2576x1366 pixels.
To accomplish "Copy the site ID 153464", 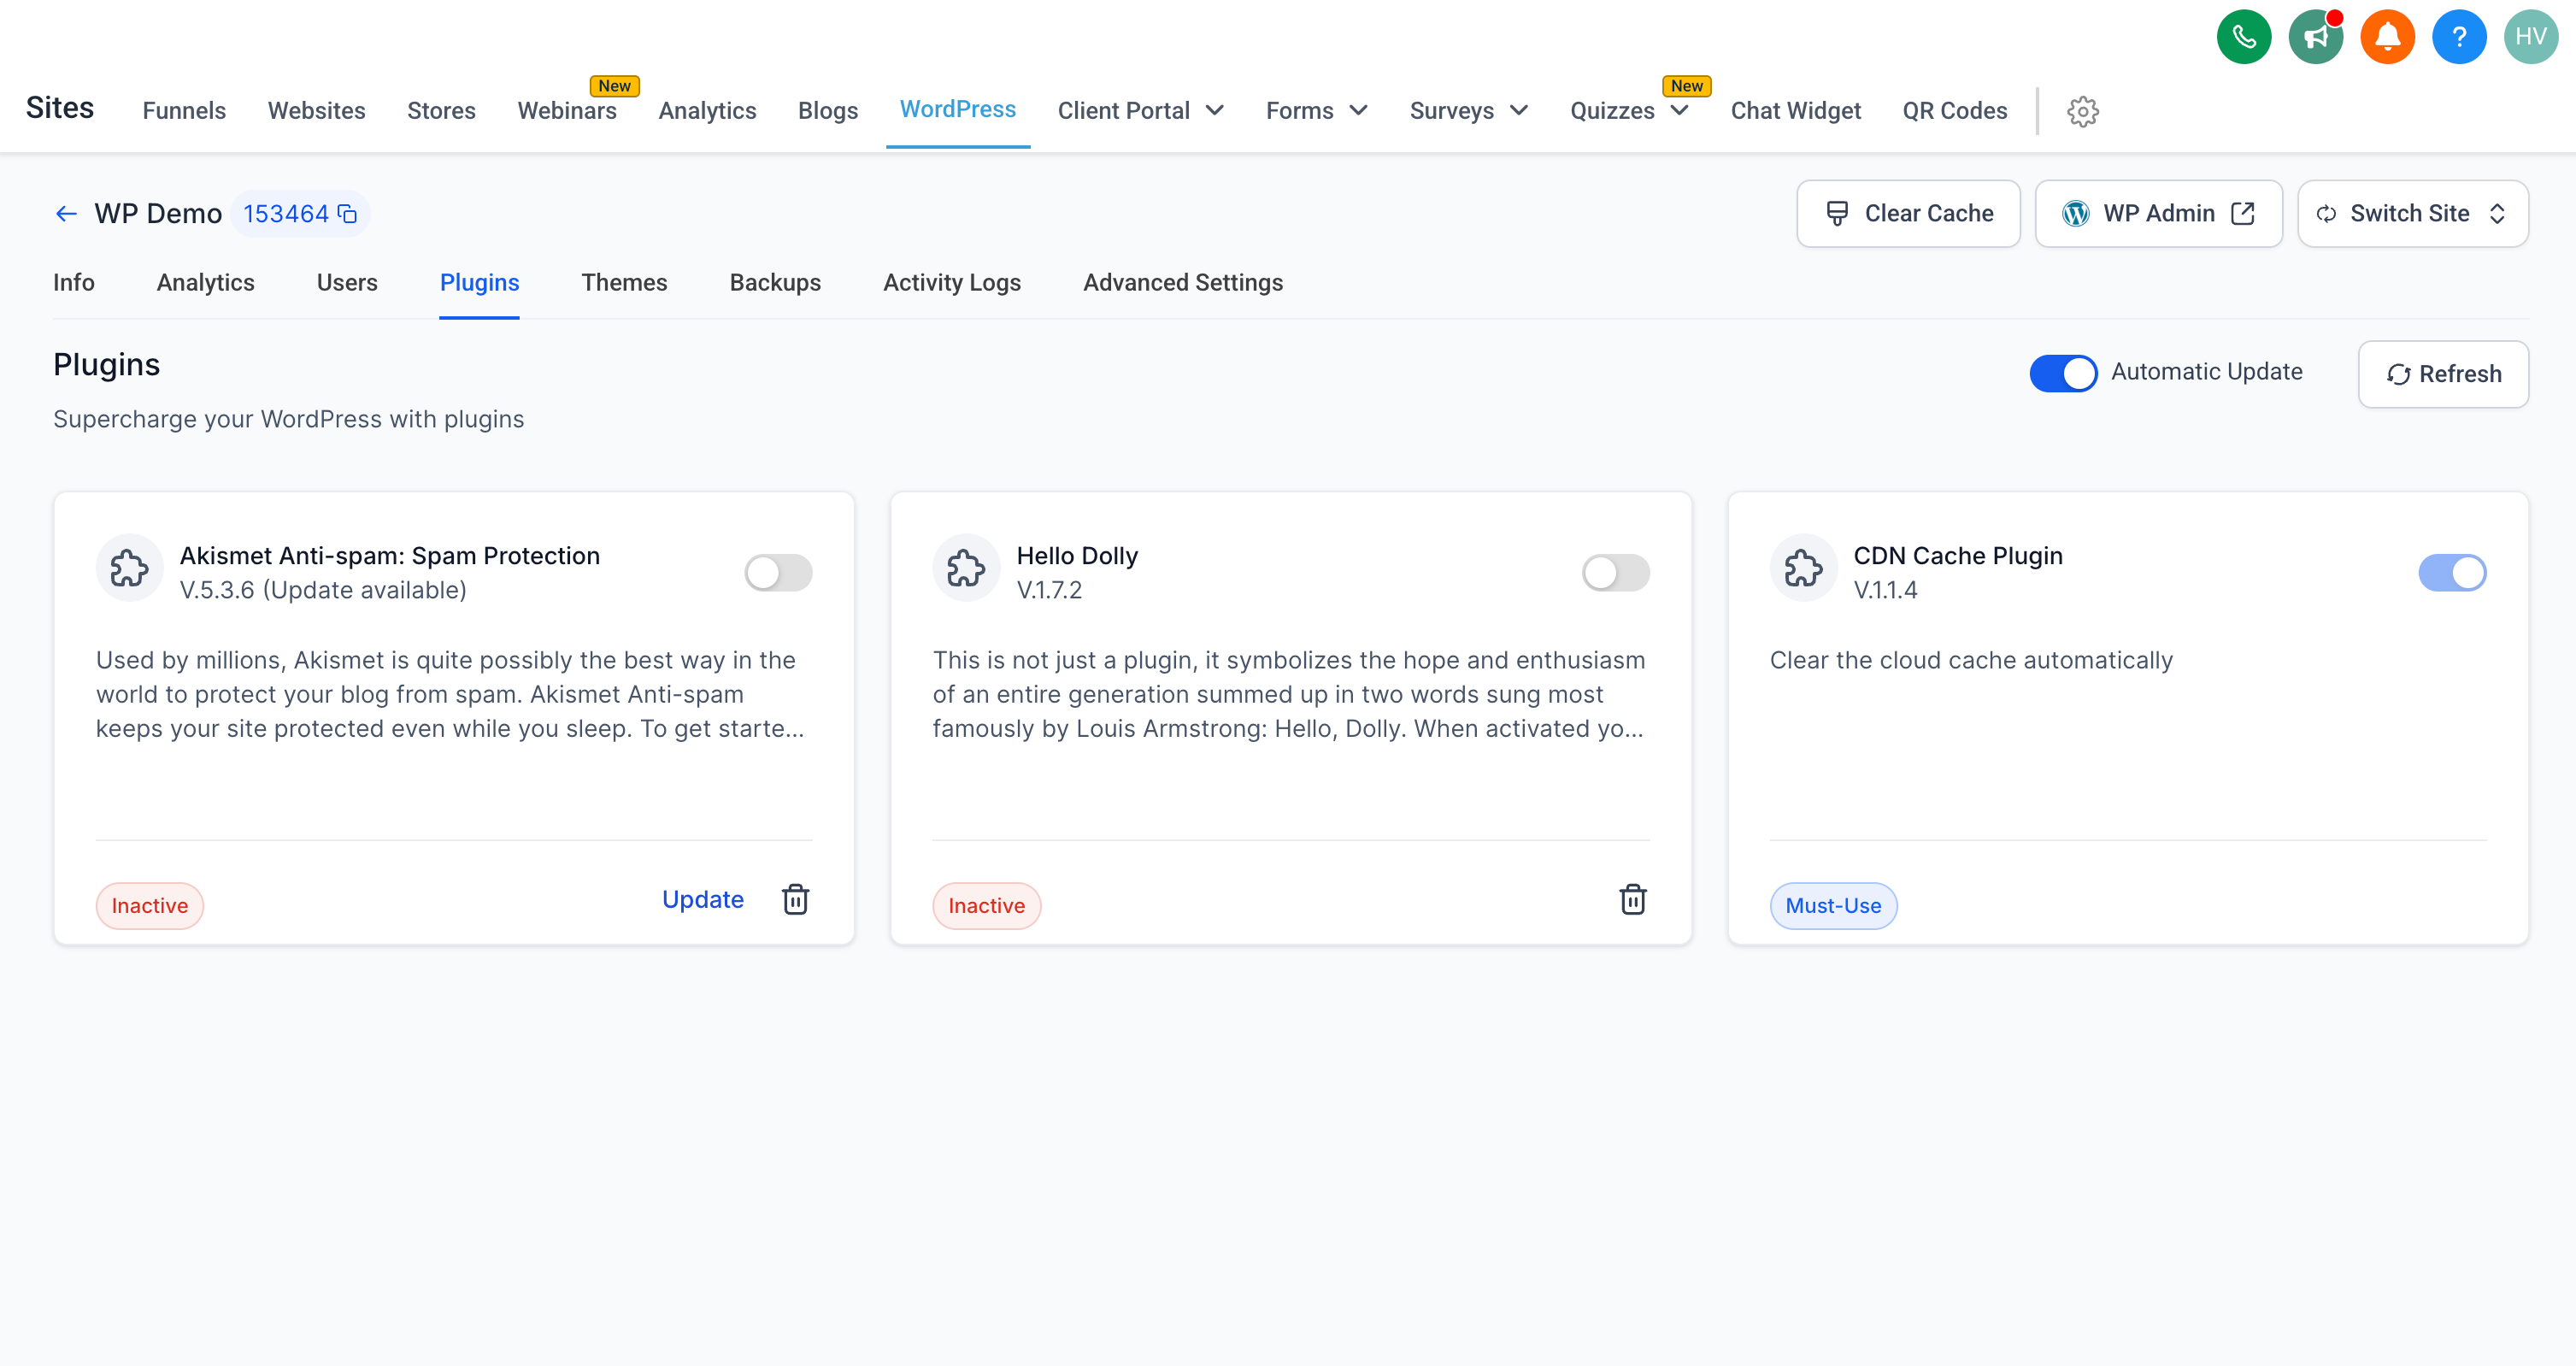I will pos(348,214).
